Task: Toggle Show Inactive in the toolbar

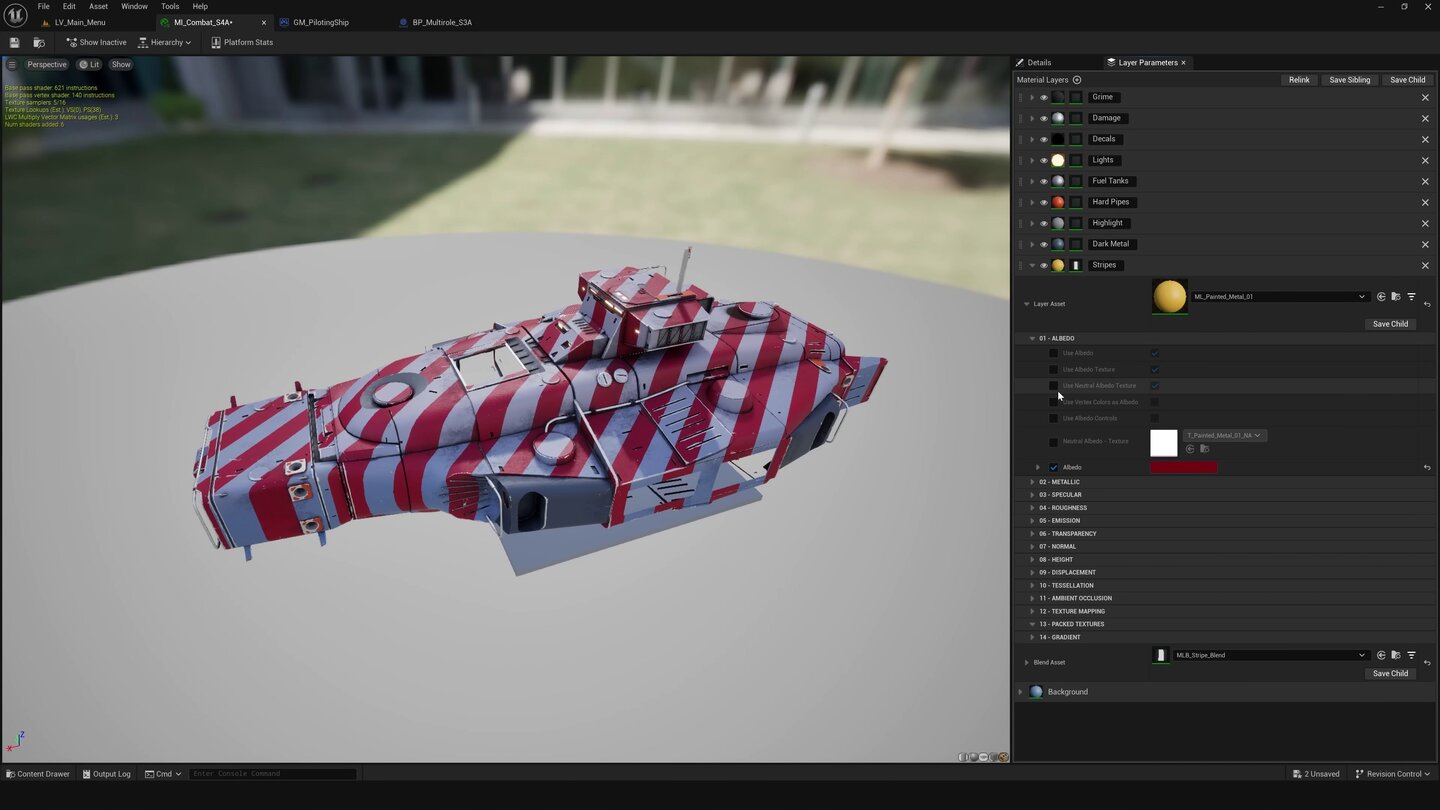Action: coord(96,42)
